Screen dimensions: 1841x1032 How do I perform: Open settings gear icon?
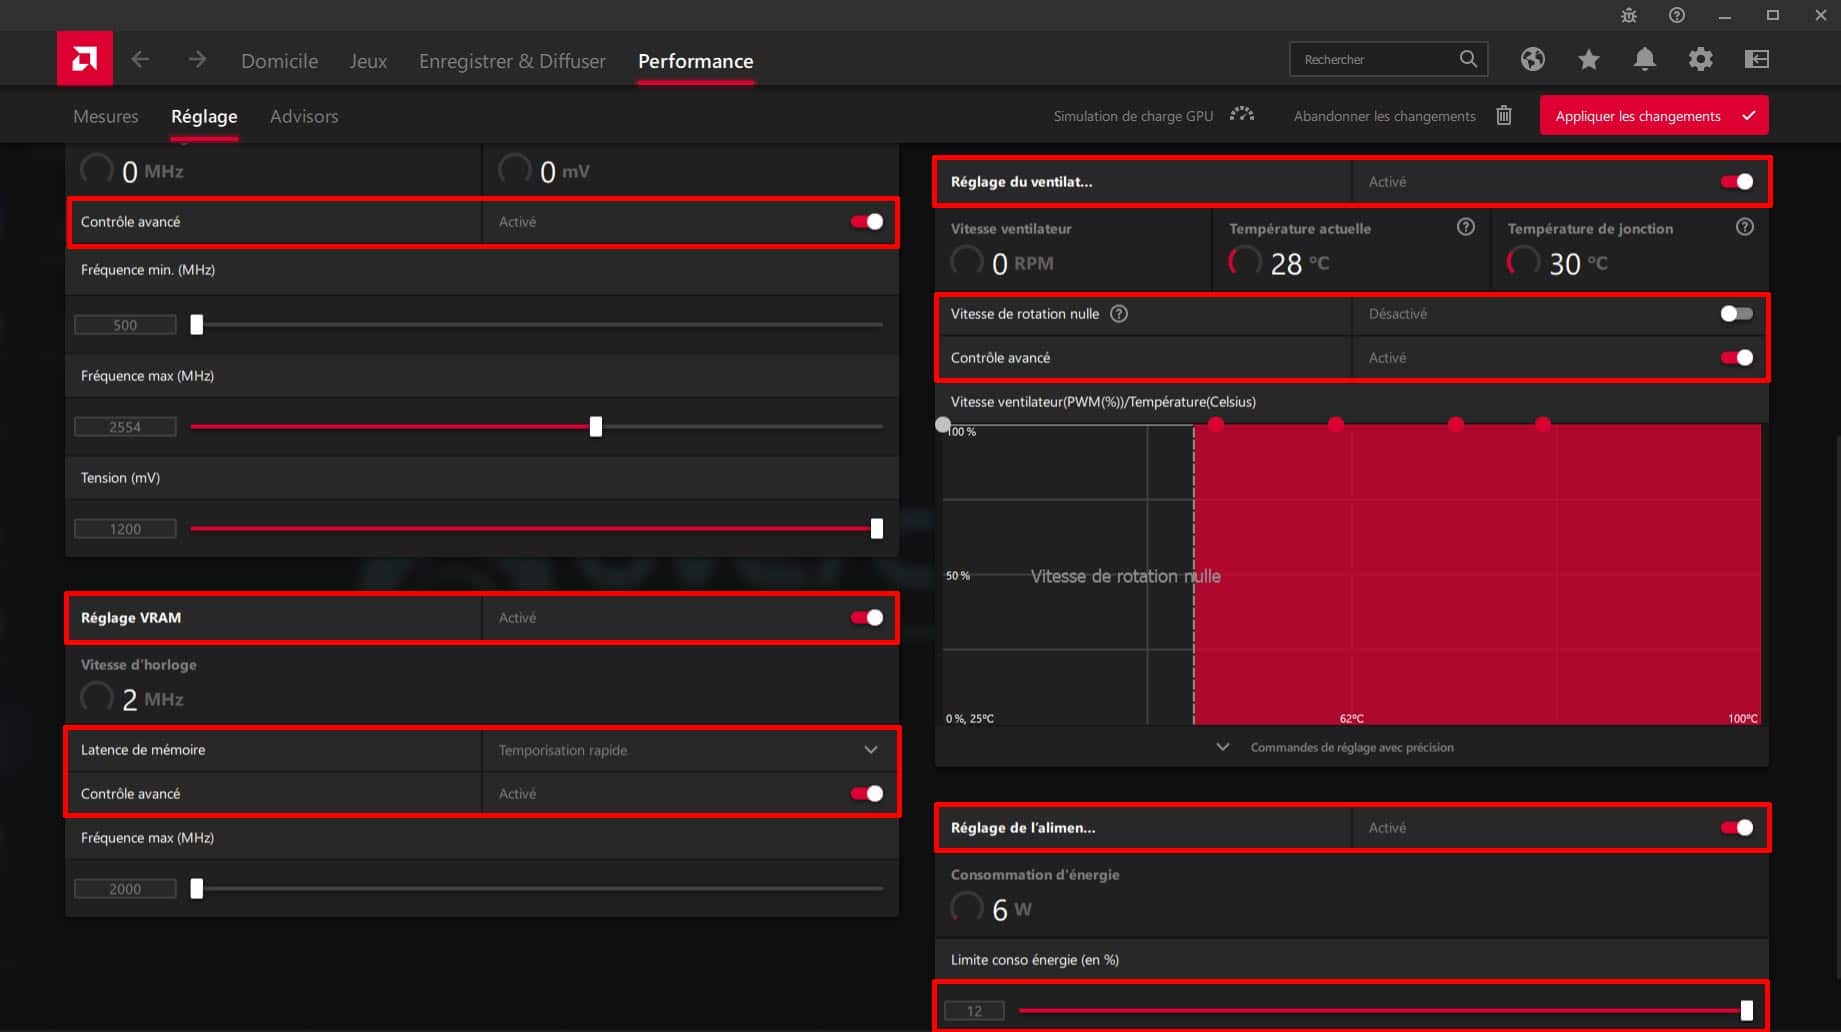[x=1700, y=59]
